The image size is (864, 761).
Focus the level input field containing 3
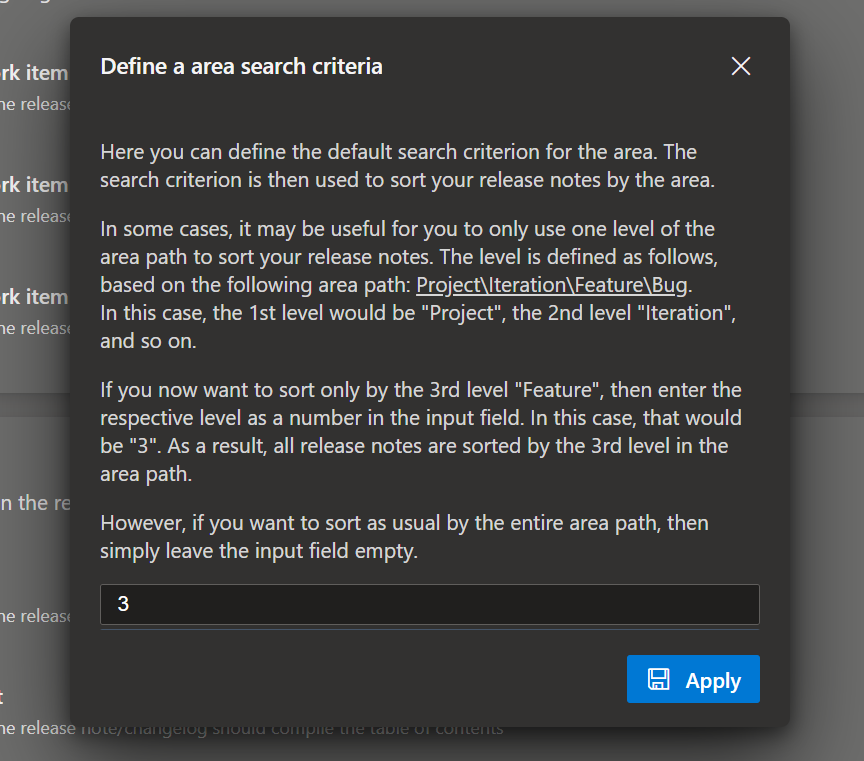pos(429,604)
